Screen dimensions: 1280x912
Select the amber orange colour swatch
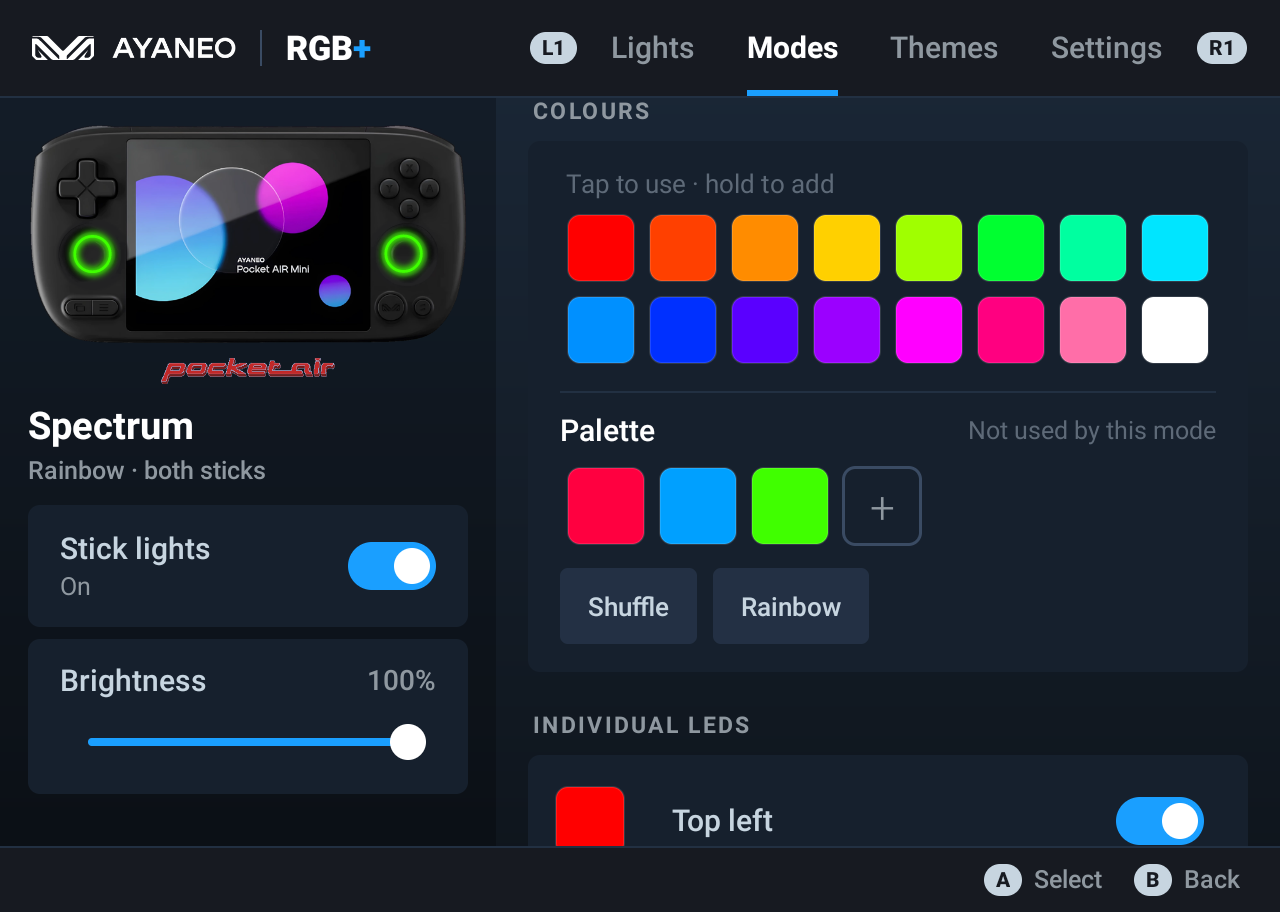(x=765, y=248)
